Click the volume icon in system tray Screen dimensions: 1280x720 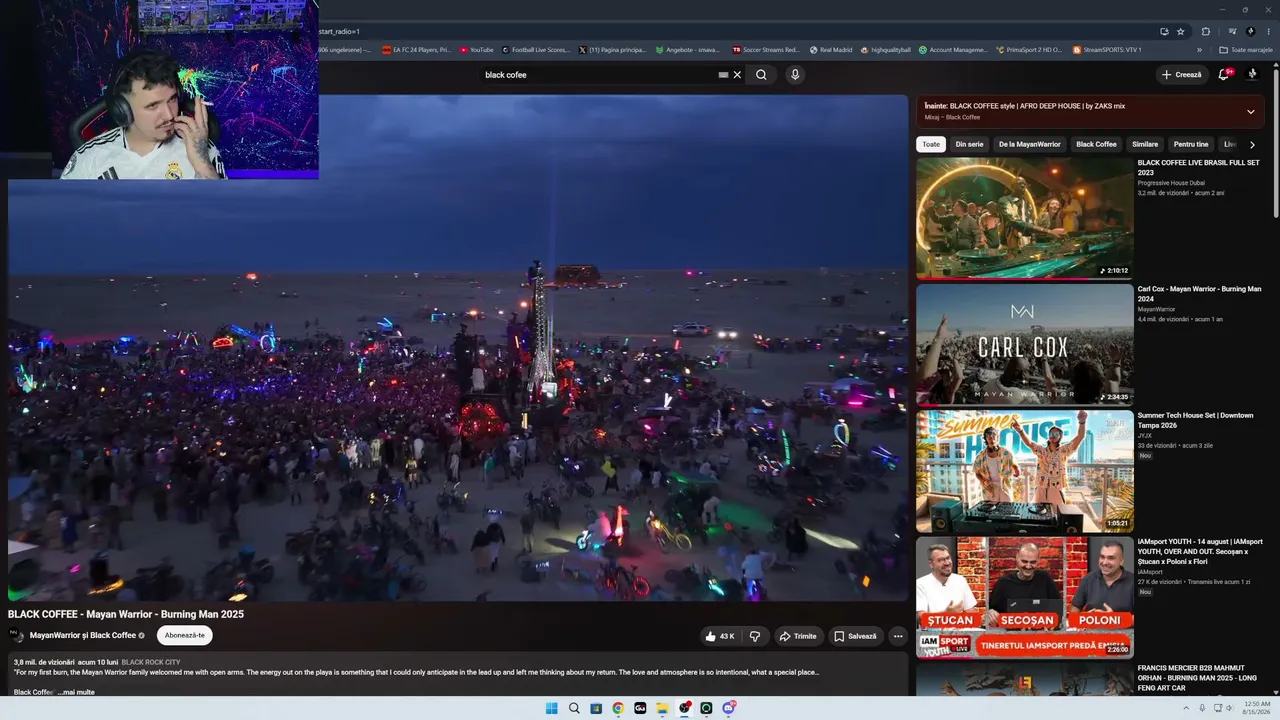tap(1229, 708)
